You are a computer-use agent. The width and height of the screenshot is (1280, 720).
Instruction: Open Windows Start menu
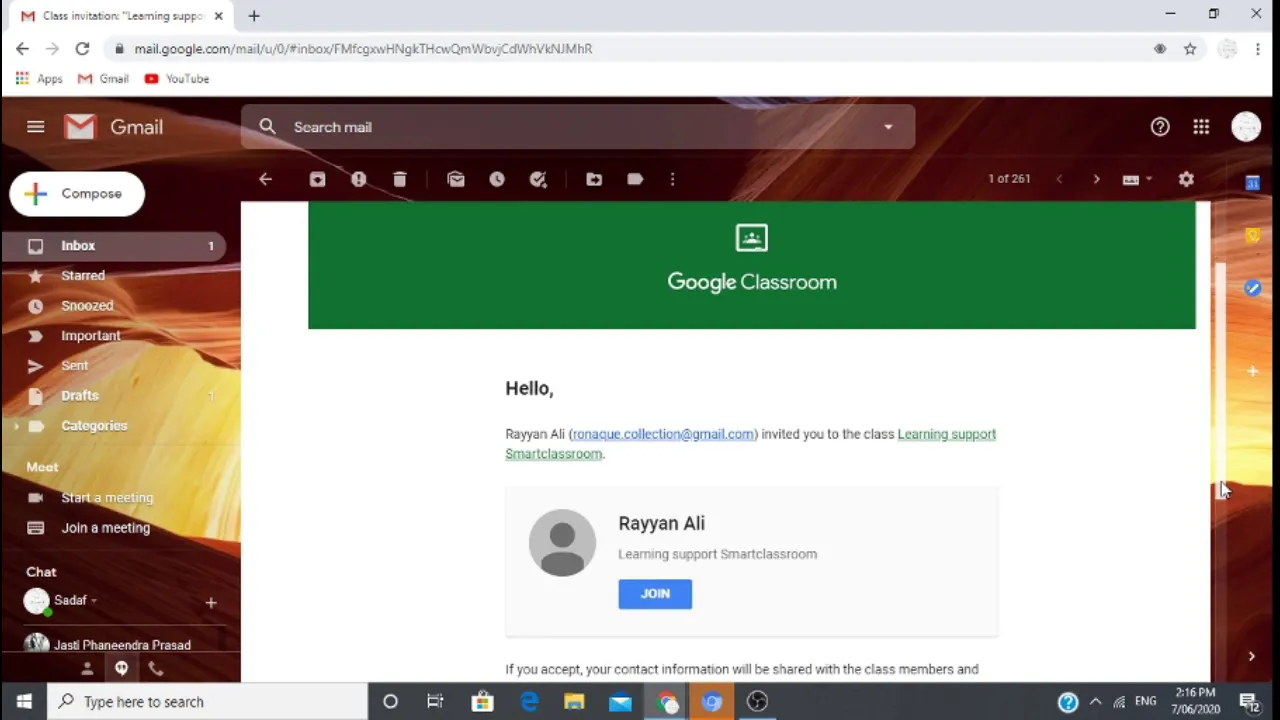pos(24,702)
